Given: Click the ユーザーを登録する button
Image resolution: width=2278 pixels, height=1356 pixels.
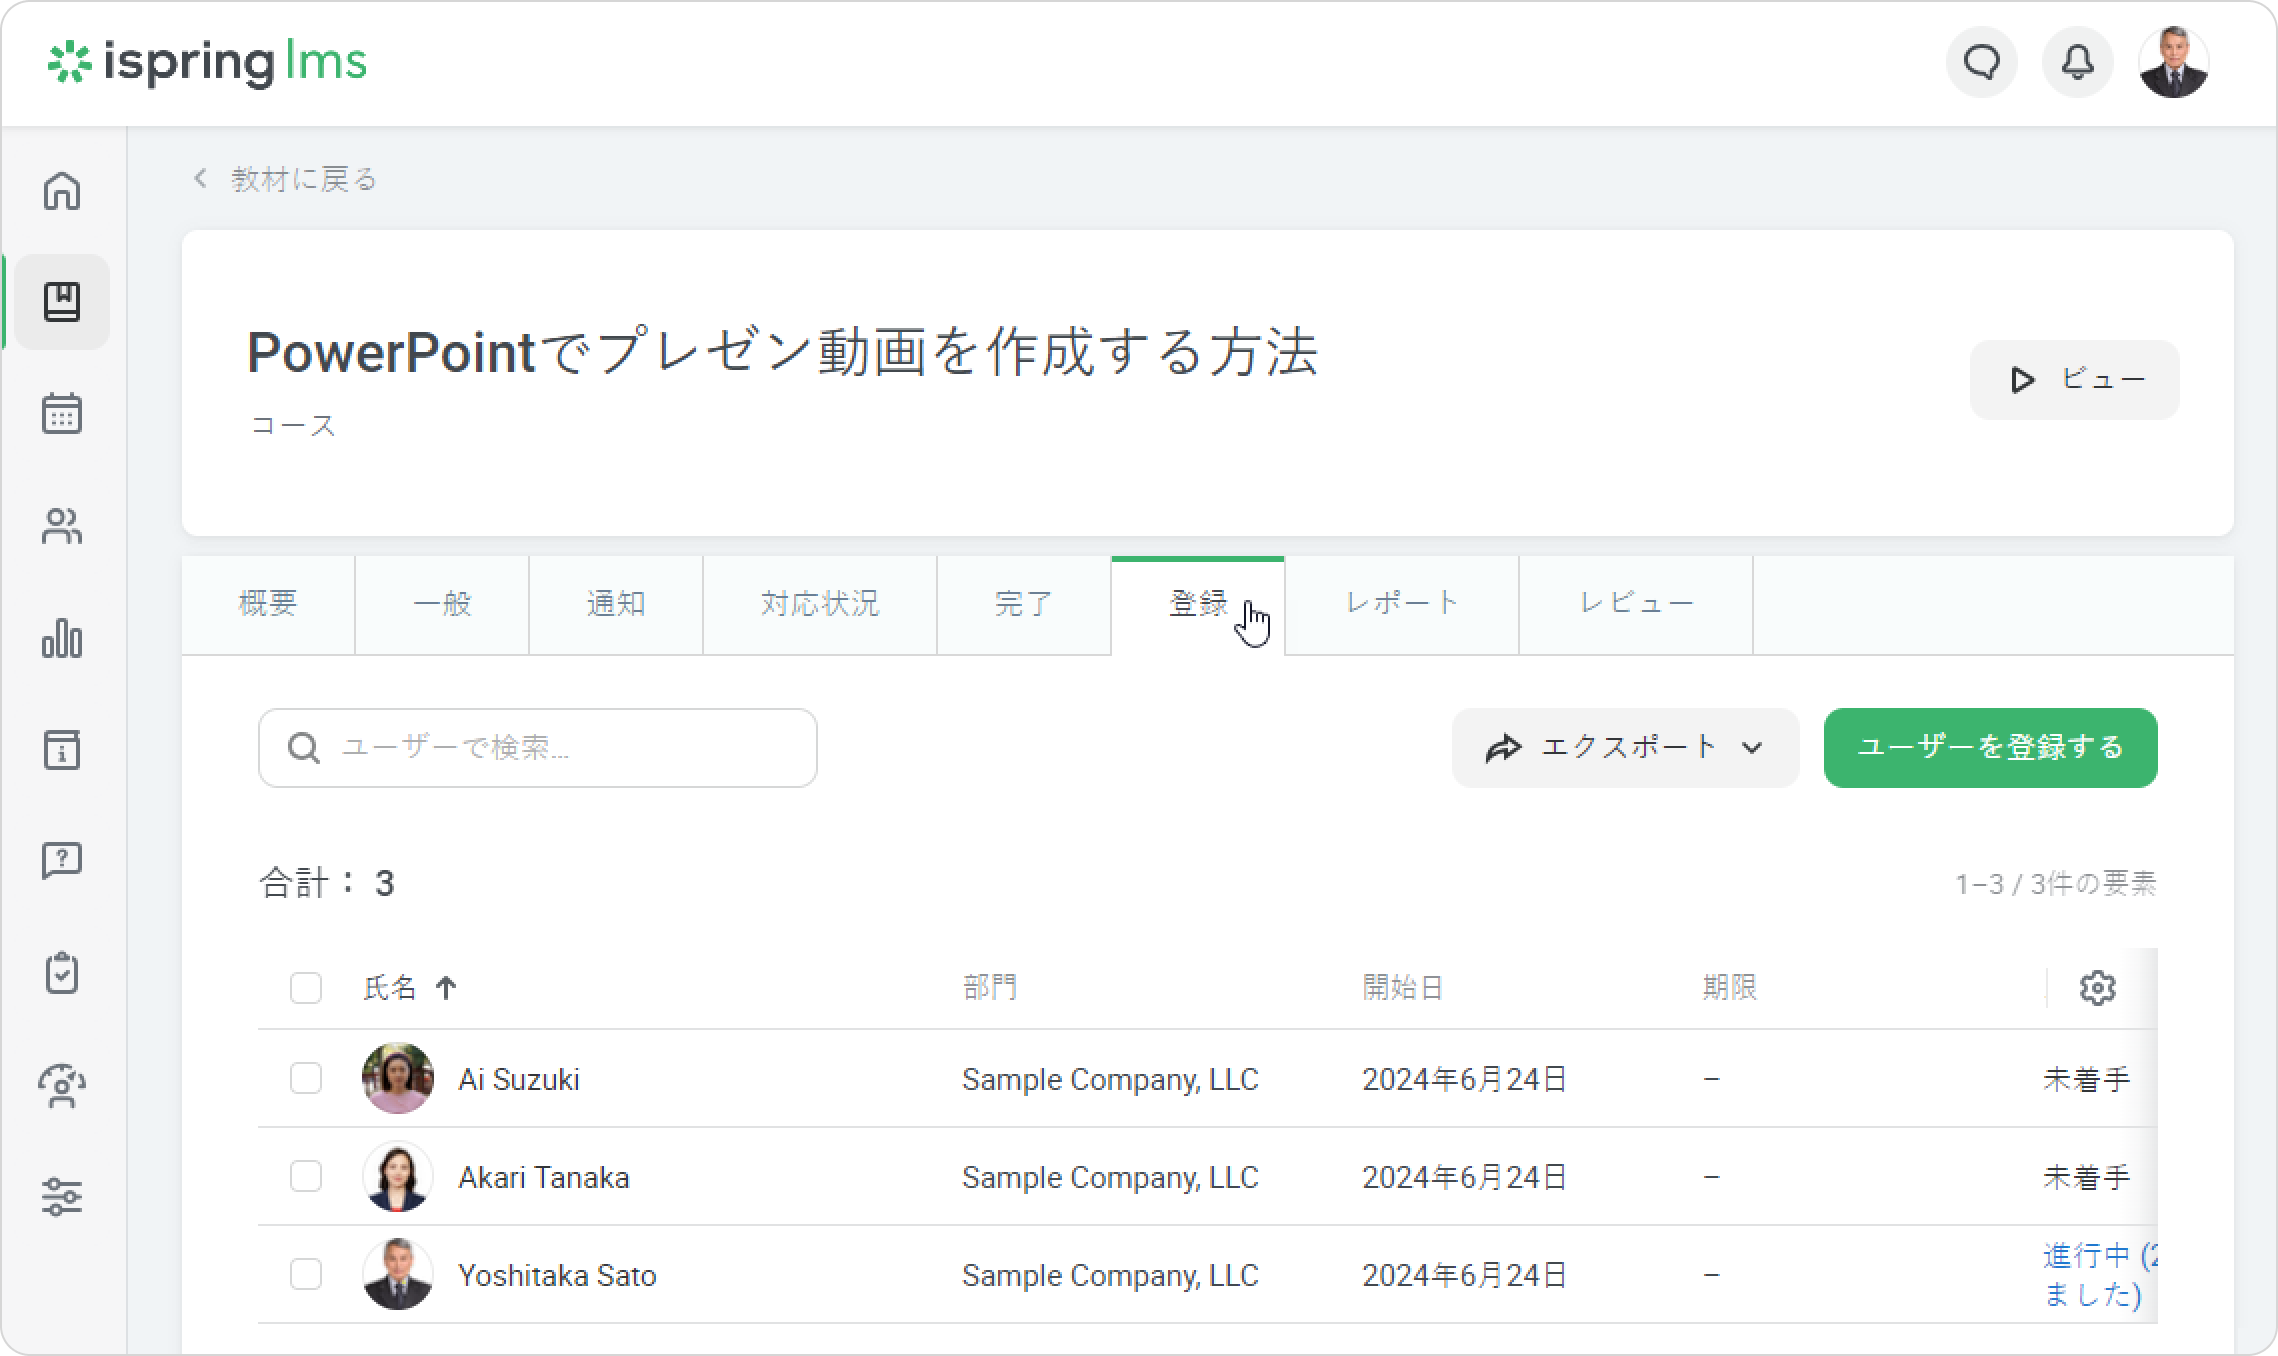Looking at the screenshot, I should [x=1990, y=748].
